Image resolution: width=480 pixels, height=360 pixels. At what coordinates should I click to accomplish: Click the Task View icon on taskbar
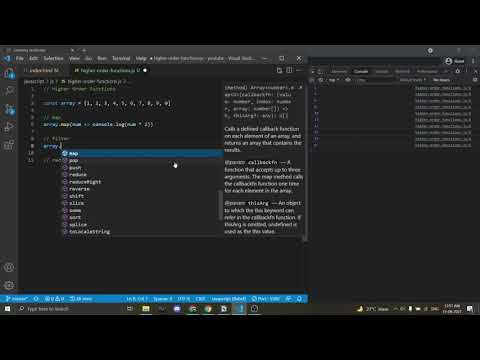pyautogui.click(x=130, y=309)
